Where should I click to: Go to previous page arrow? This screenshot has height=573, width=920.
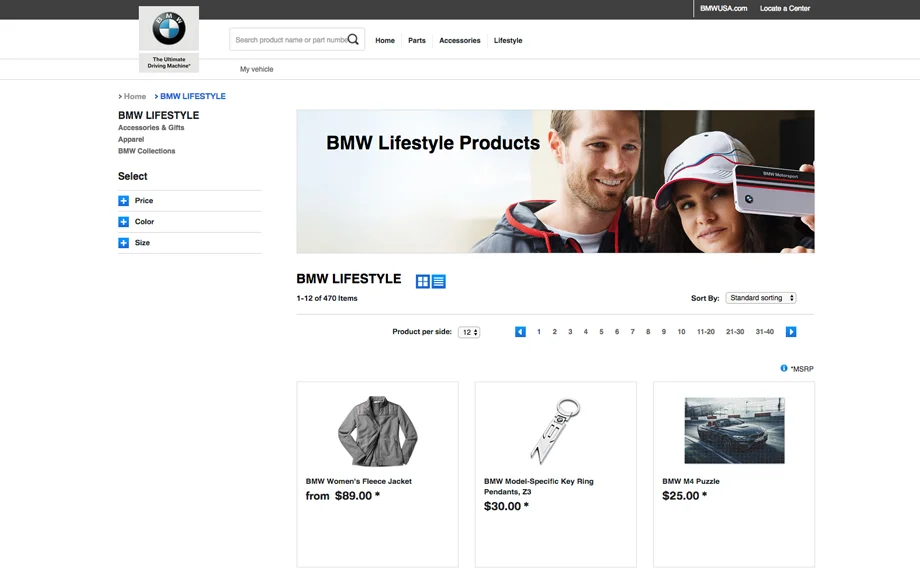(x=520, y=332)
